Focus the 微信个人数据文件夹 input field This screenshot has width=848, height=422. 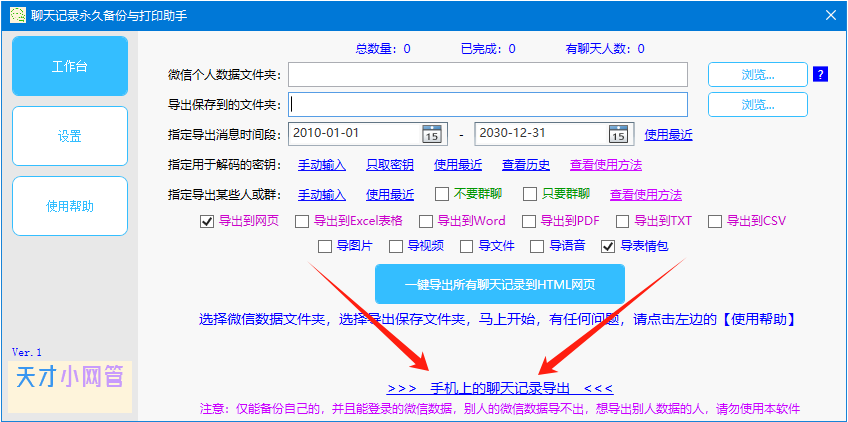(x=488, y=75)
